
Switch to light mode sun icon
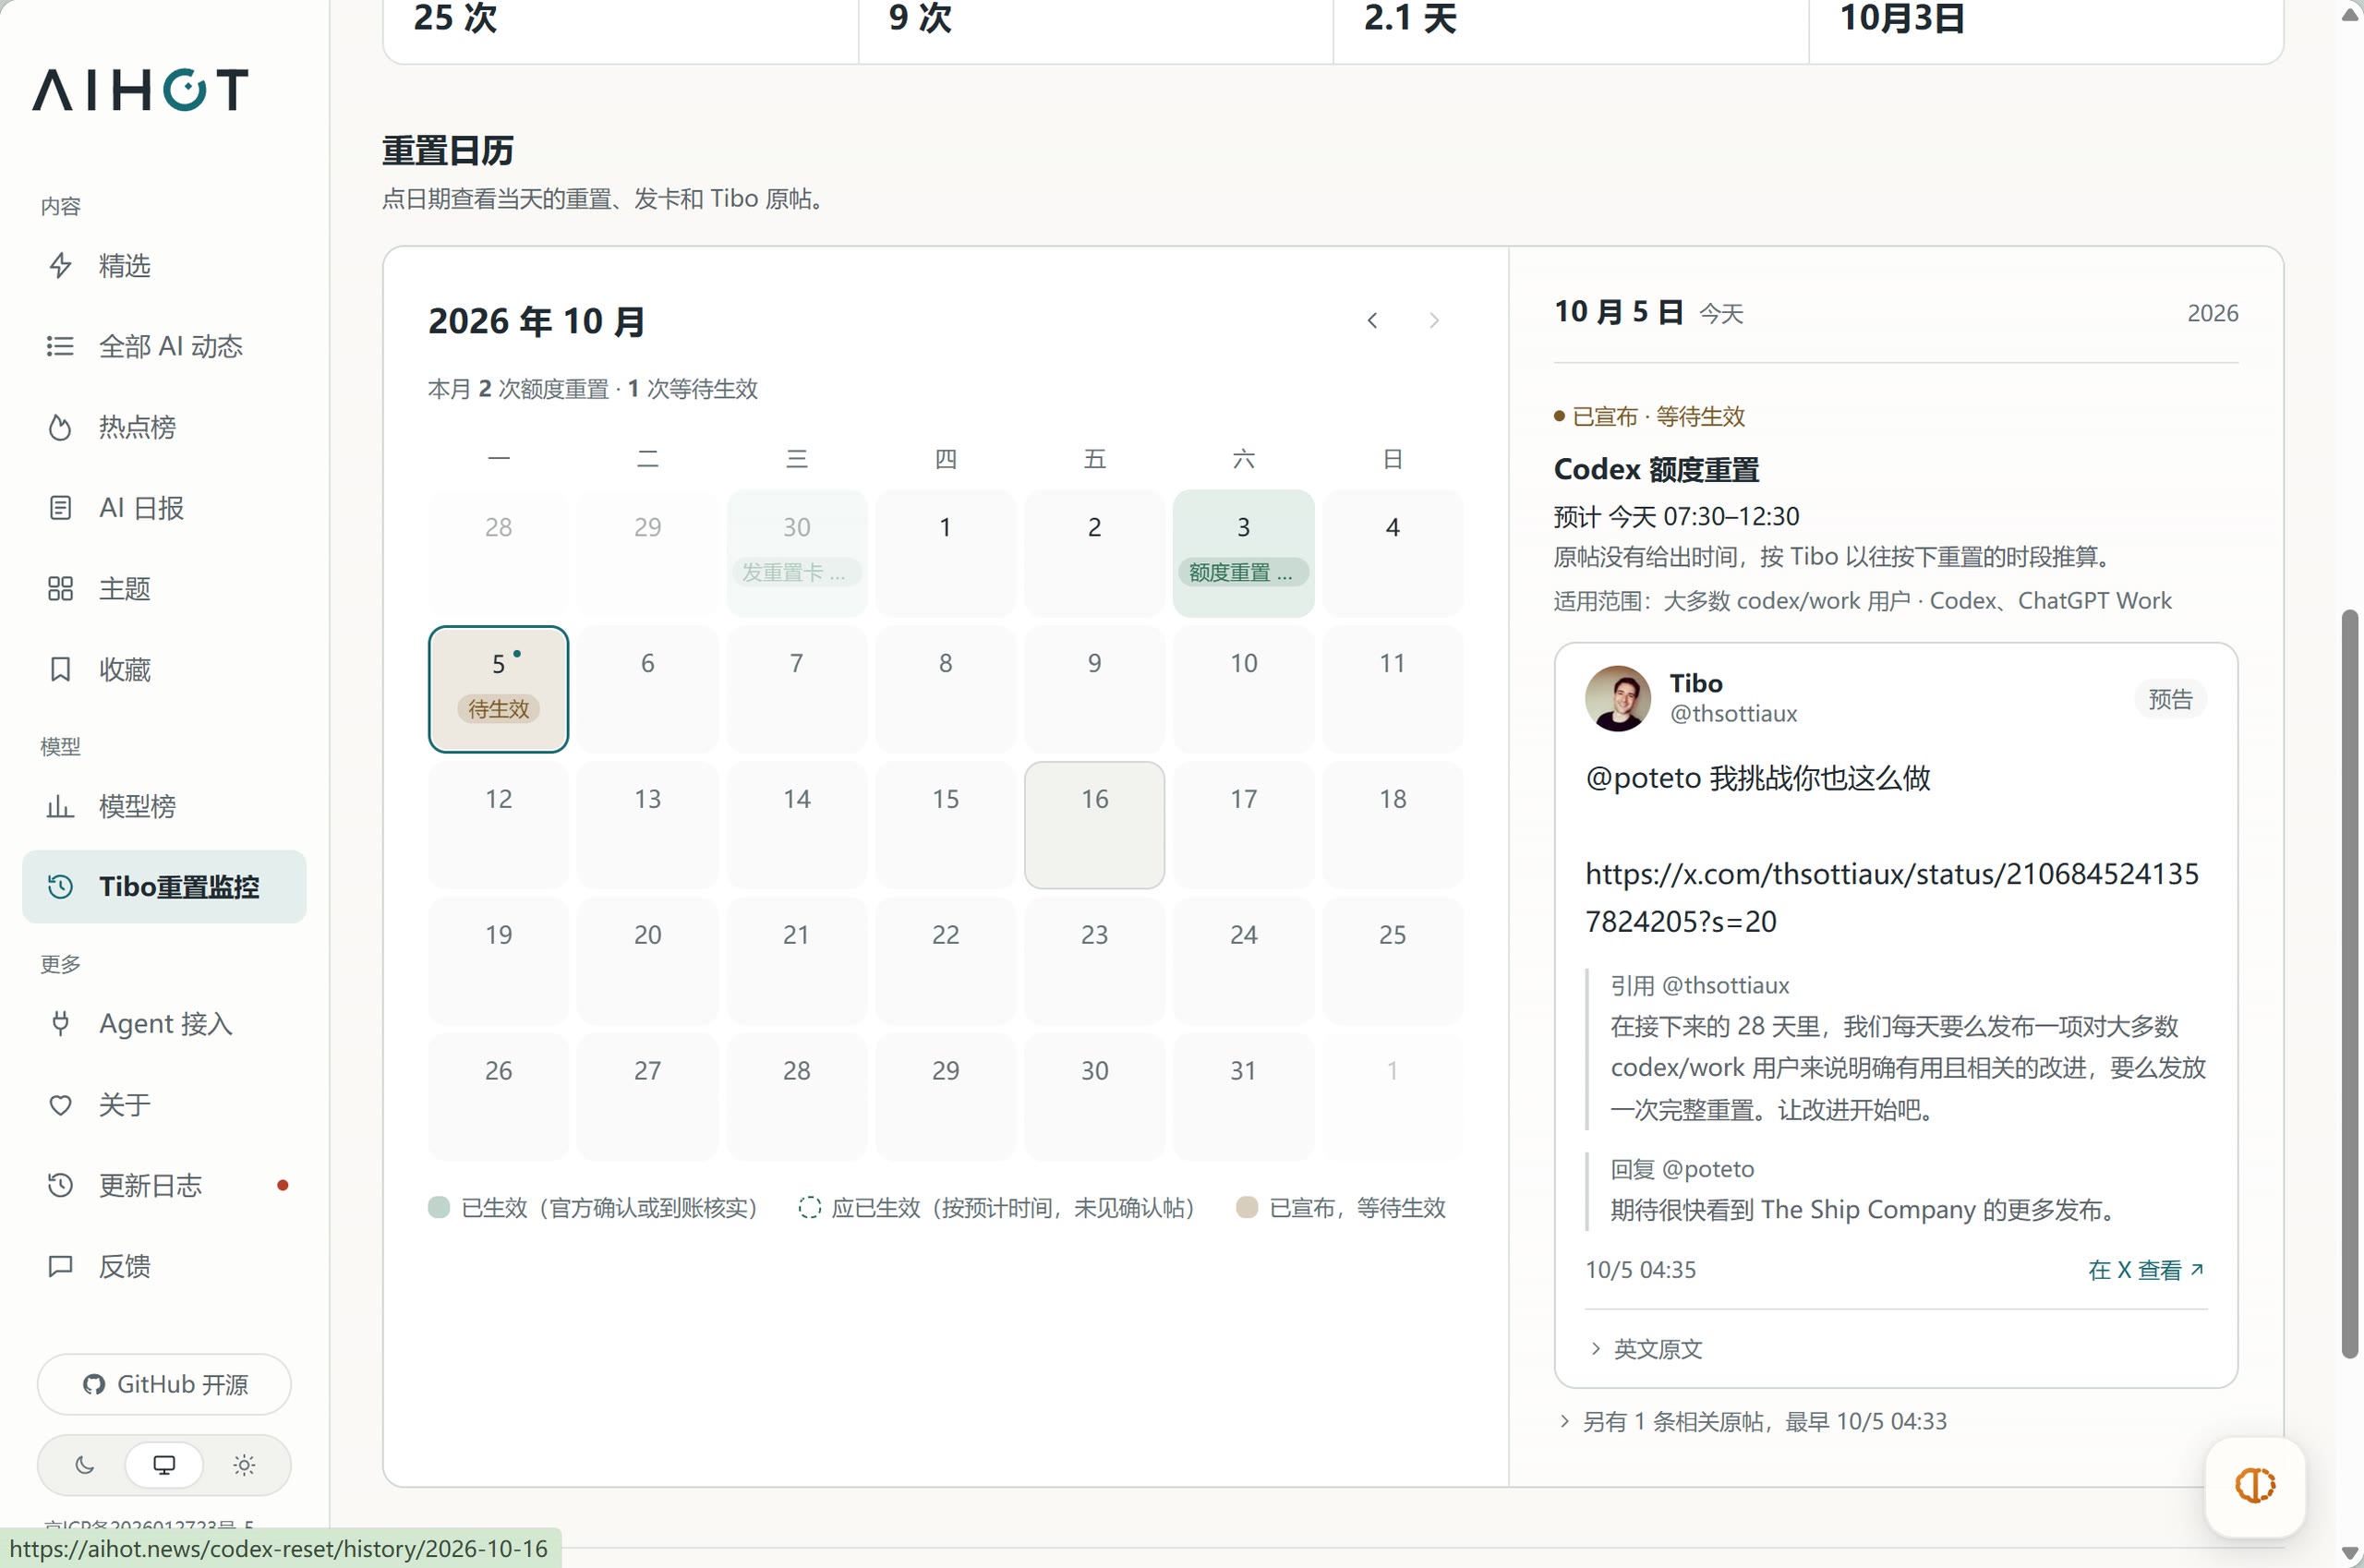pos(244,1465)
